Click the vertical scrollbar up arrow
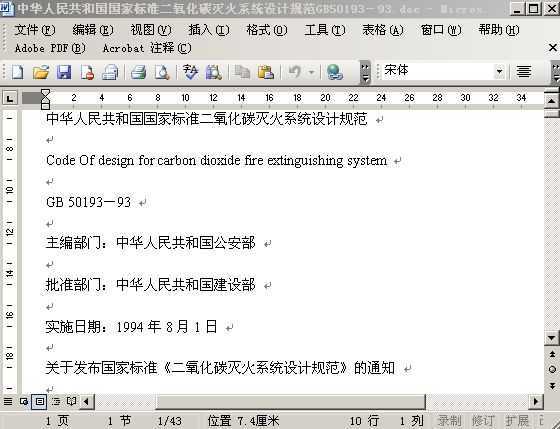 [552, 101]
